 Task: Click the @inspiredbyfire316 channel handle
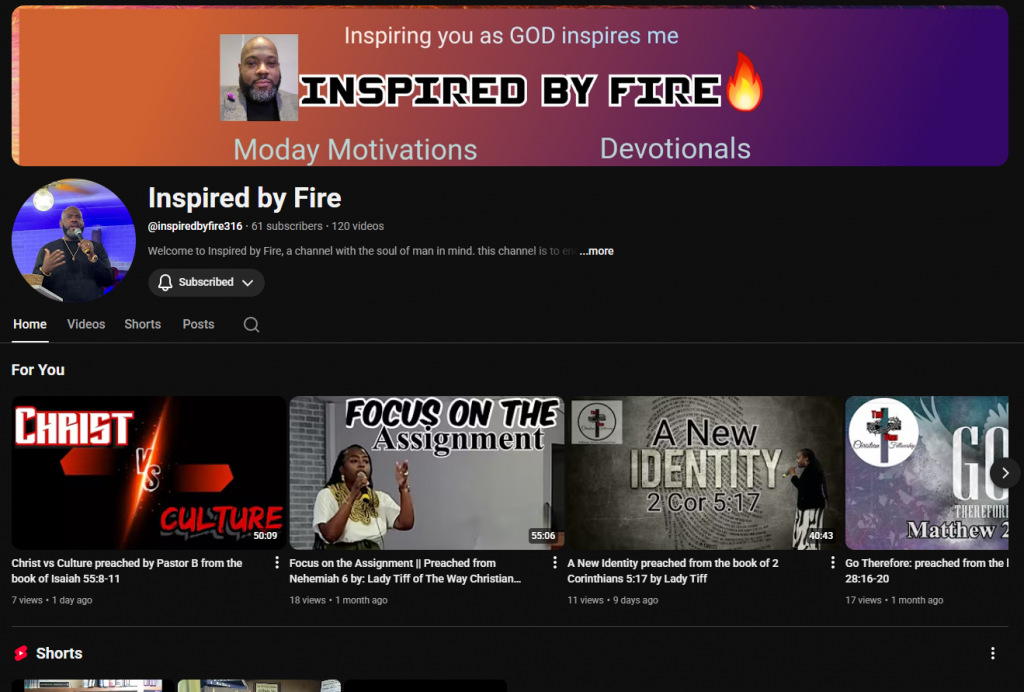click(195, 226)
